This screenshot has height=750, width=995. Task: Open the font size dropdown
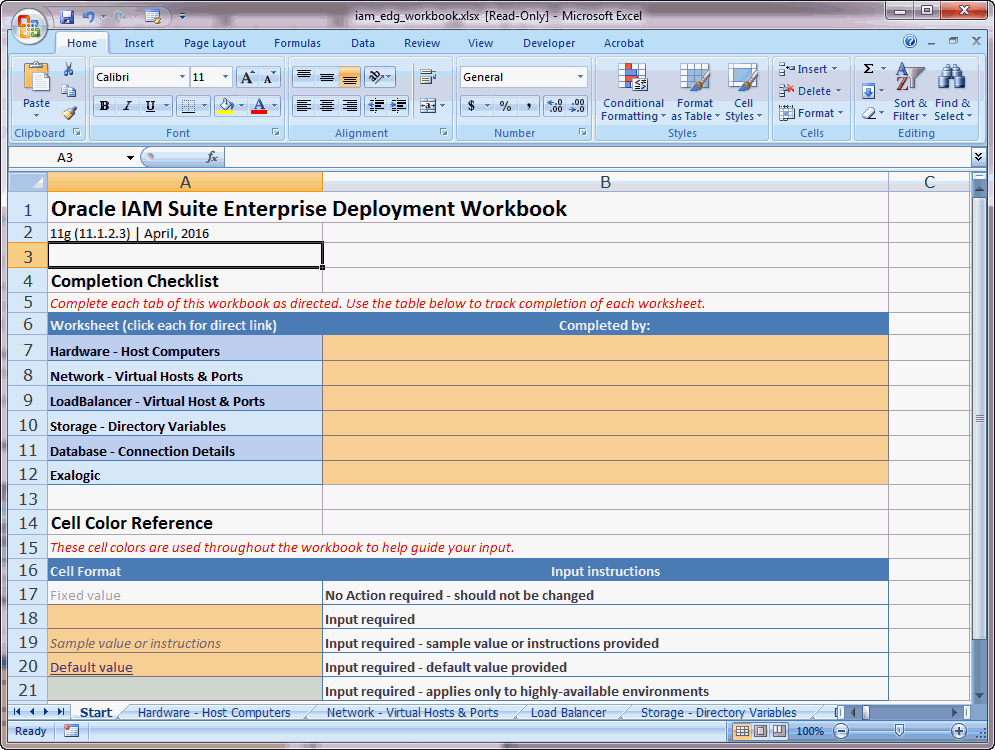(225, 77)
